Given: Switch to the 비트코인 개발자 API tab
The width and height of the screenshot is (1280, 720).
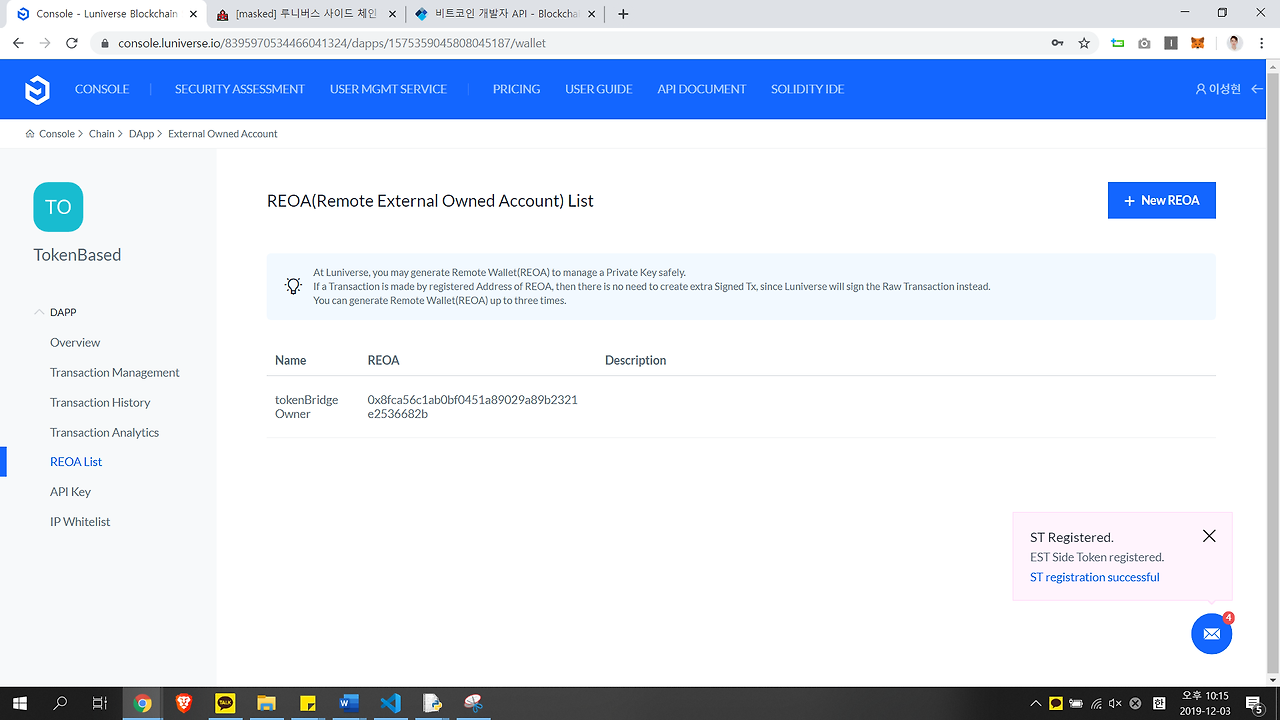Looking at the screenshot, I should tap(505, 14).
